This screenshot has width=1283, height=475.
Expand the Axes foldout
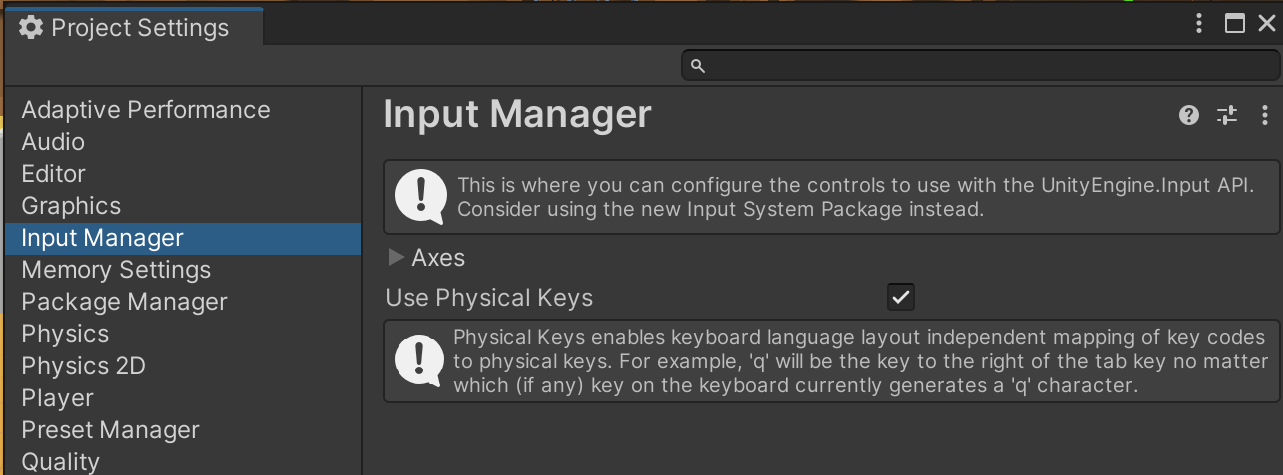click(x=397, y=258)
